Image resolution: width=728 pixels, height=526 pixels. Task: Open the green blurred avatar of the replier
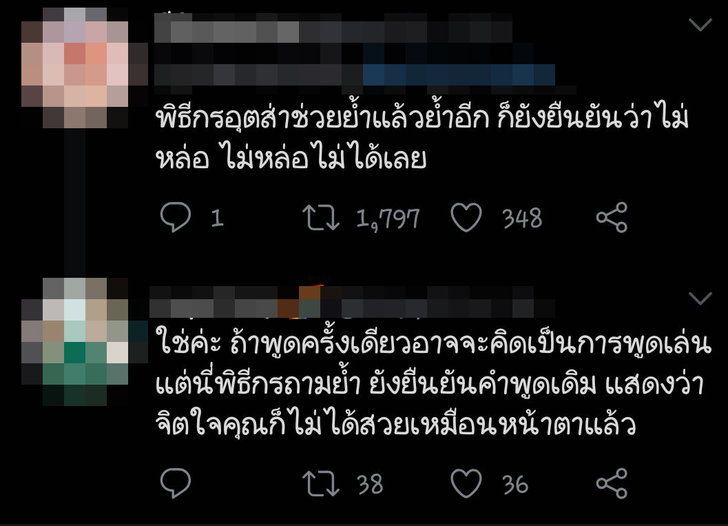click(75, 342)
